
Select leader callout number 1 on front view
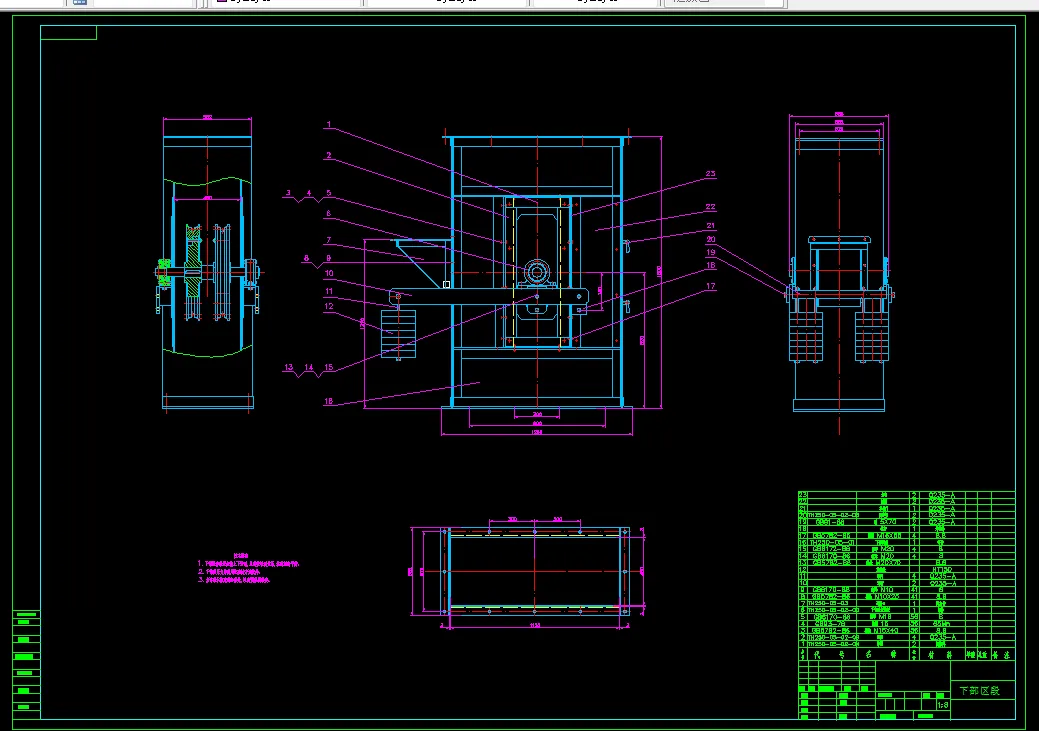(328, 125)
